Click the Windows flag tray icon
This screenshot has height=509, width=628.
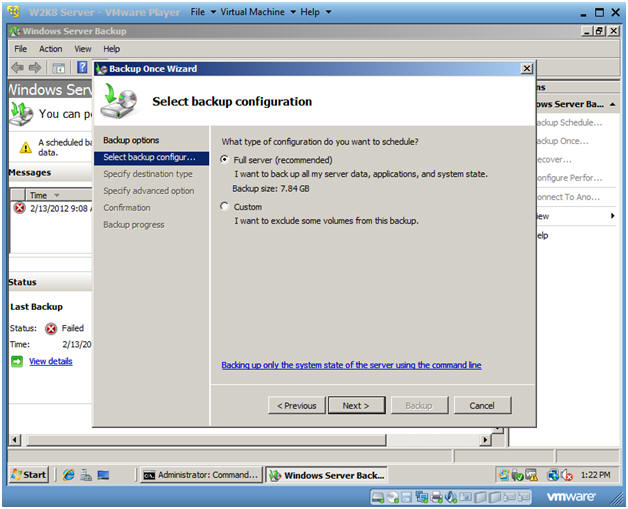coord(503,475)
